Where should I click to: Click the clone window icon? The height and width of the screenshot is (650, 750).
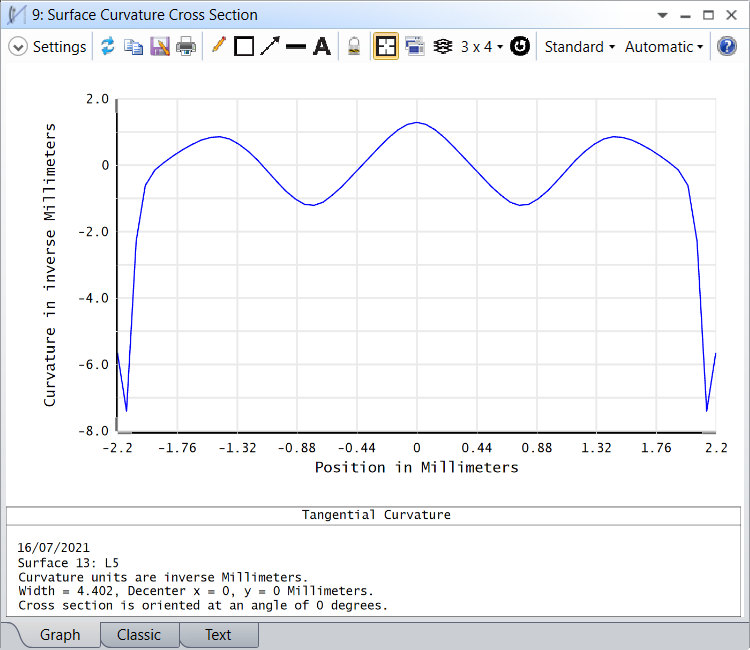(415, 46)
